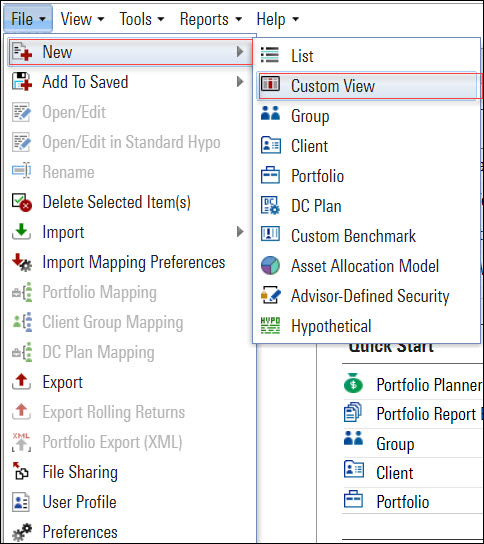Click Group label in New submenu
484x544 pixels.
(310, 116)
